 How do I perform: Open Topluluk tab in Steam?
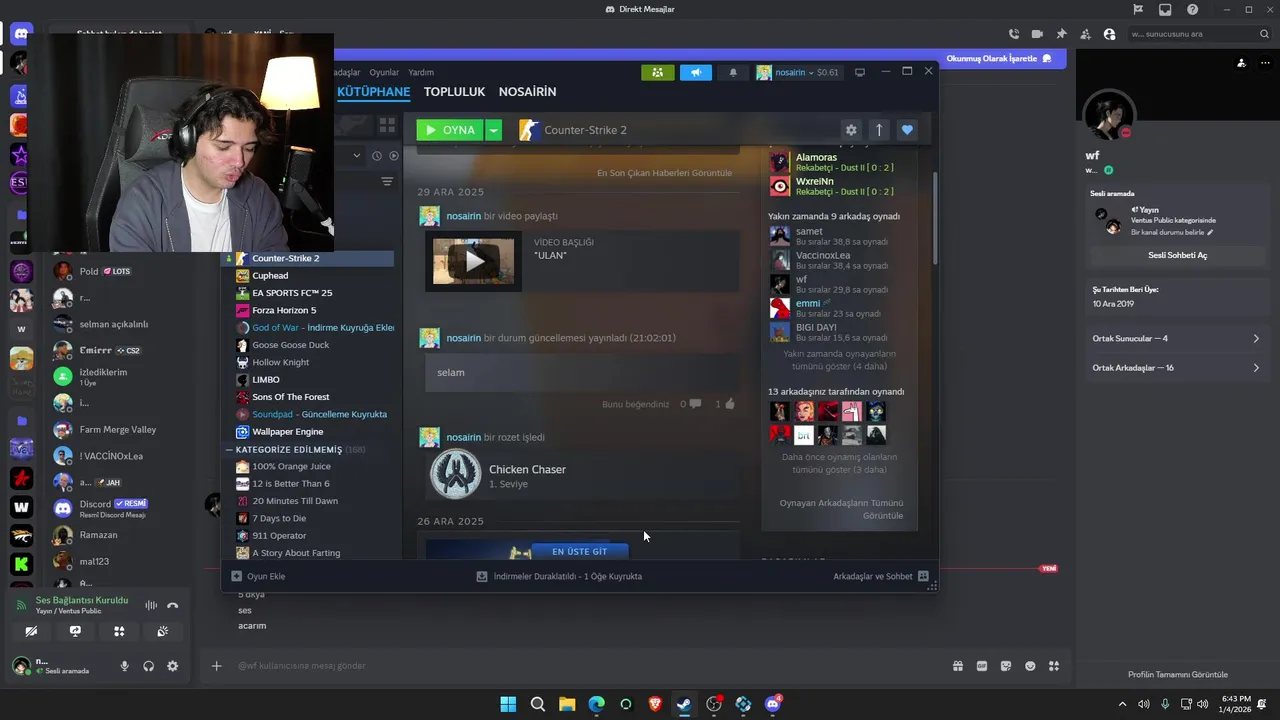point(454,91)
